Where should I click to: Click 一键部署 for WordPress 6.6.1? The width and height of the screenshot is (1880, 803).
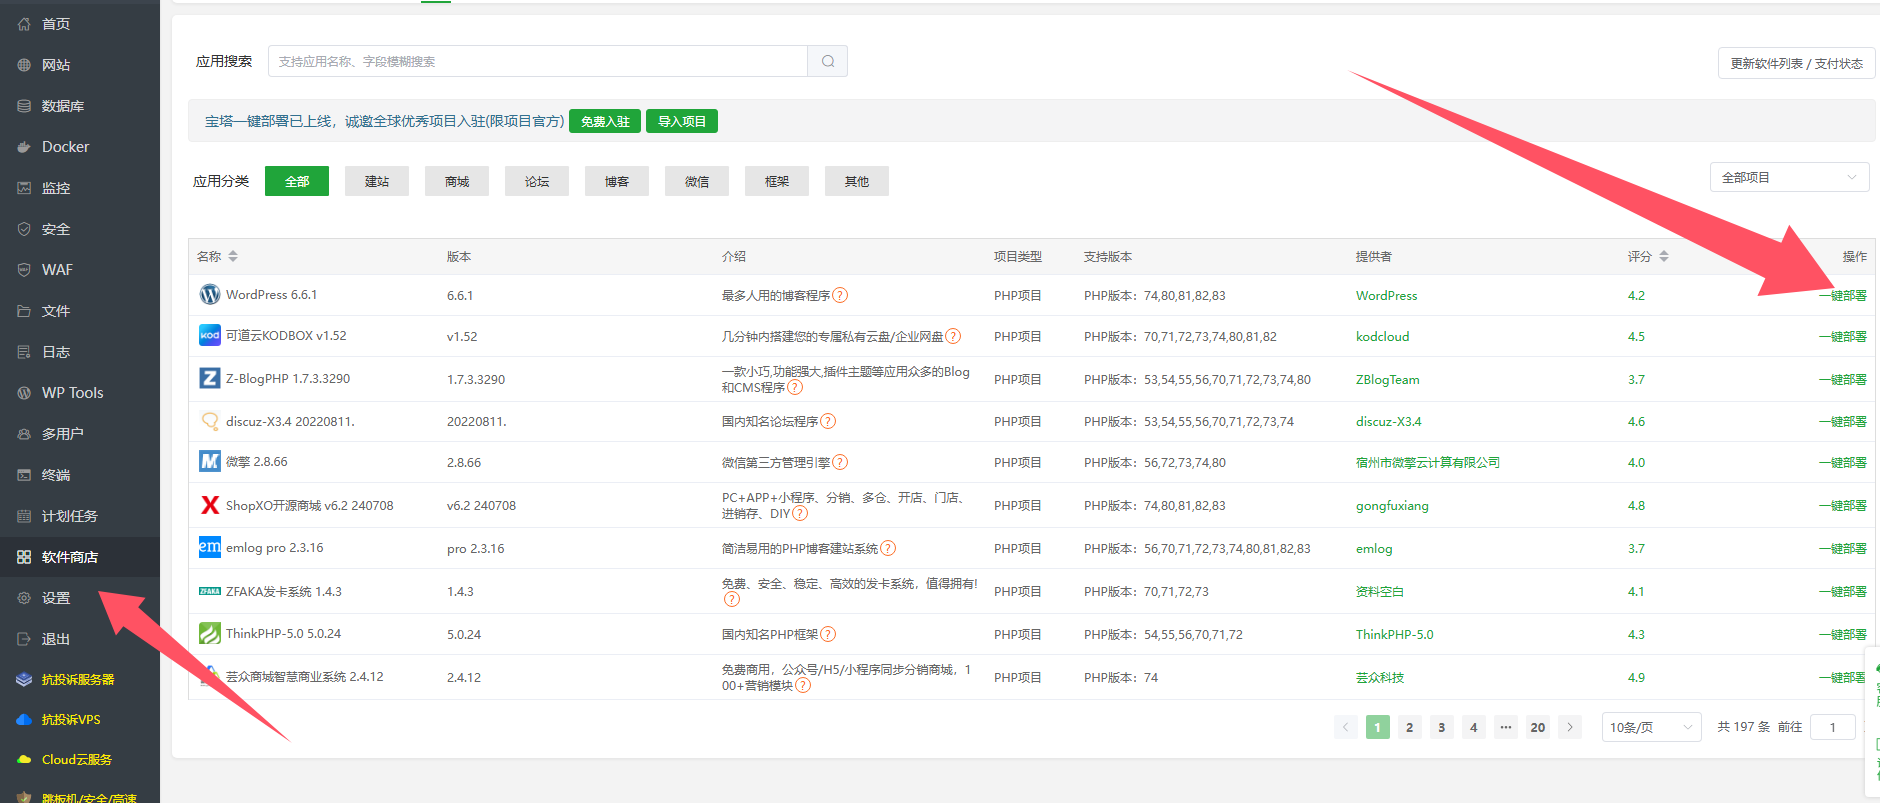[x=1842, y=295]
